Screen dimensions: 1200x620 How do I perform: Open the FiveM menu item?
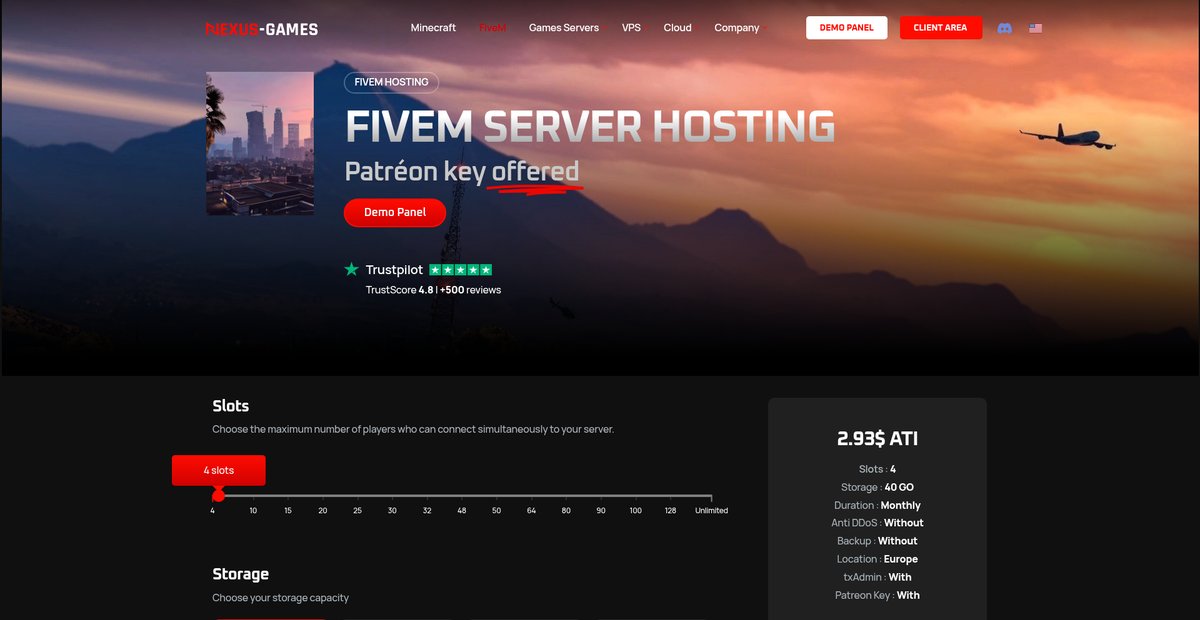click(x=492, y=28)
